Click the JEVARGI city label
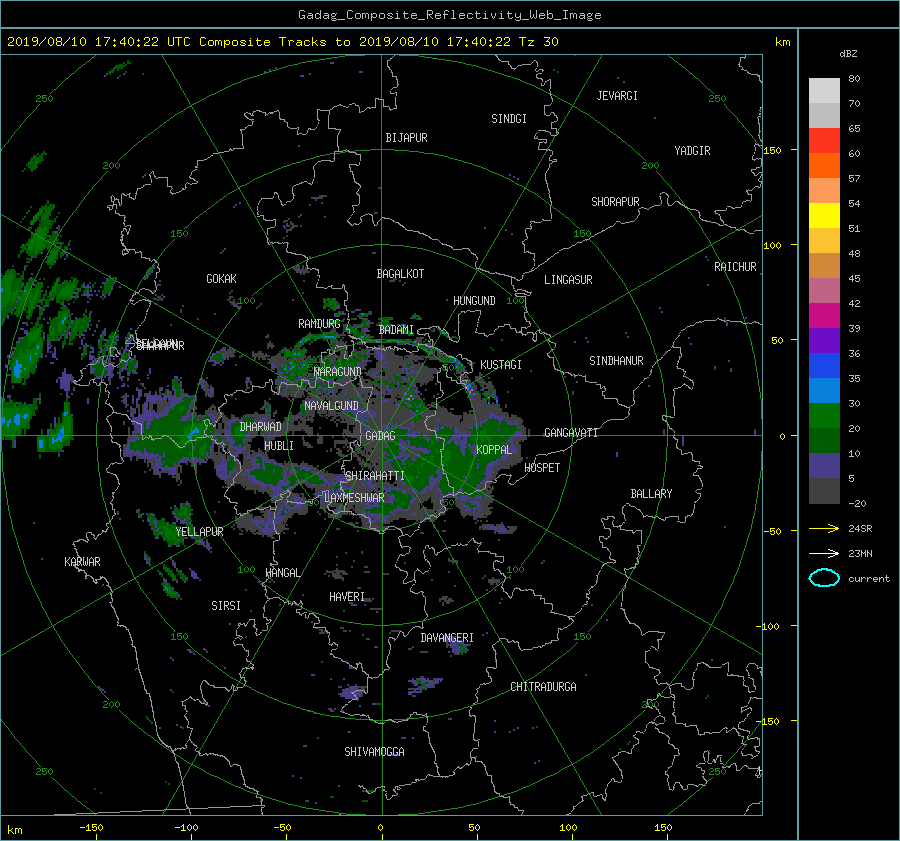 (617, 96)
